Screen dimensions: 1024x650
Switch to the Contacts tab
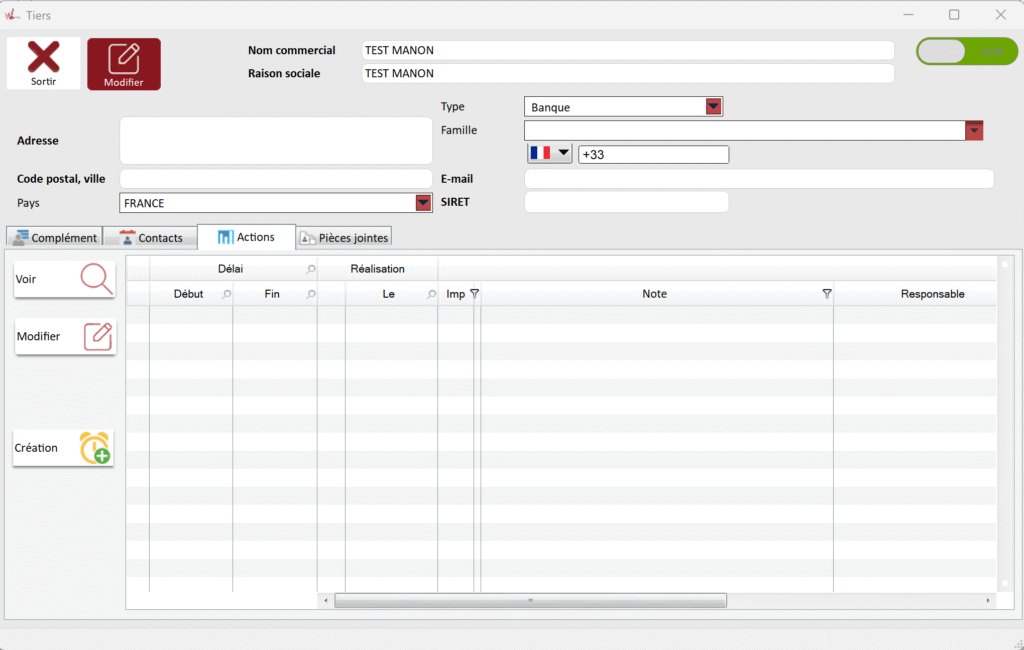[x=151, y=237]
